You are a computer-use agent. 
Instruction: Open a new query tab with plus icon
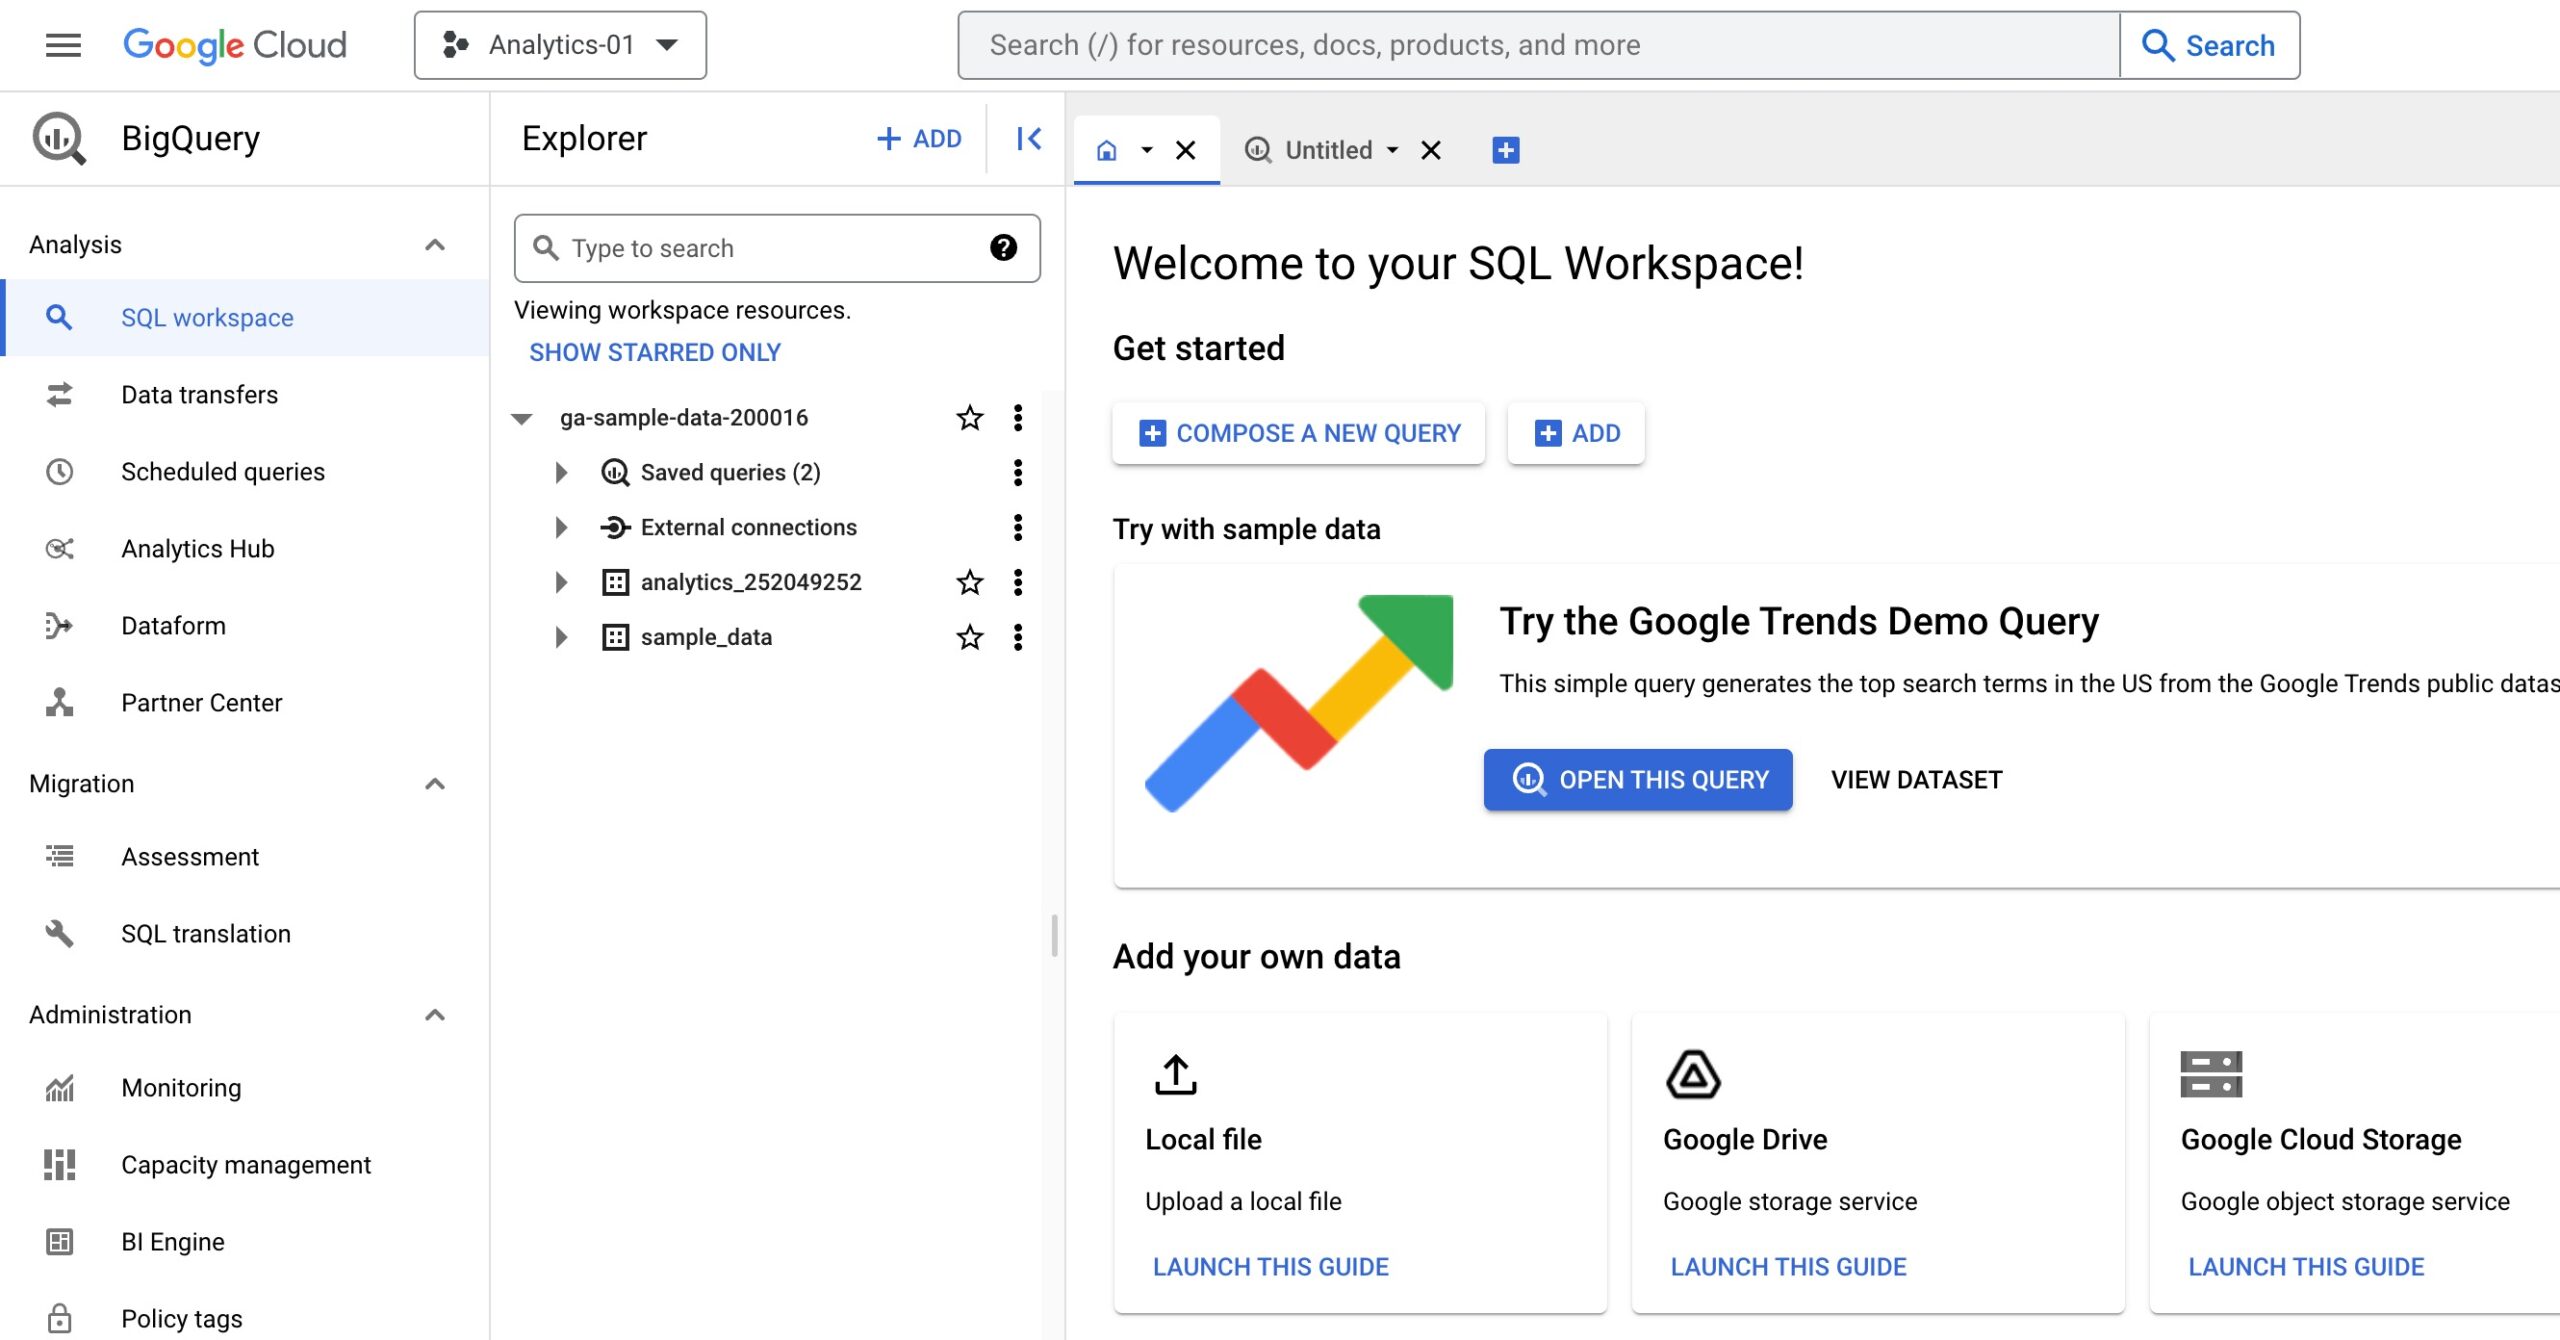pos(1505,150)
